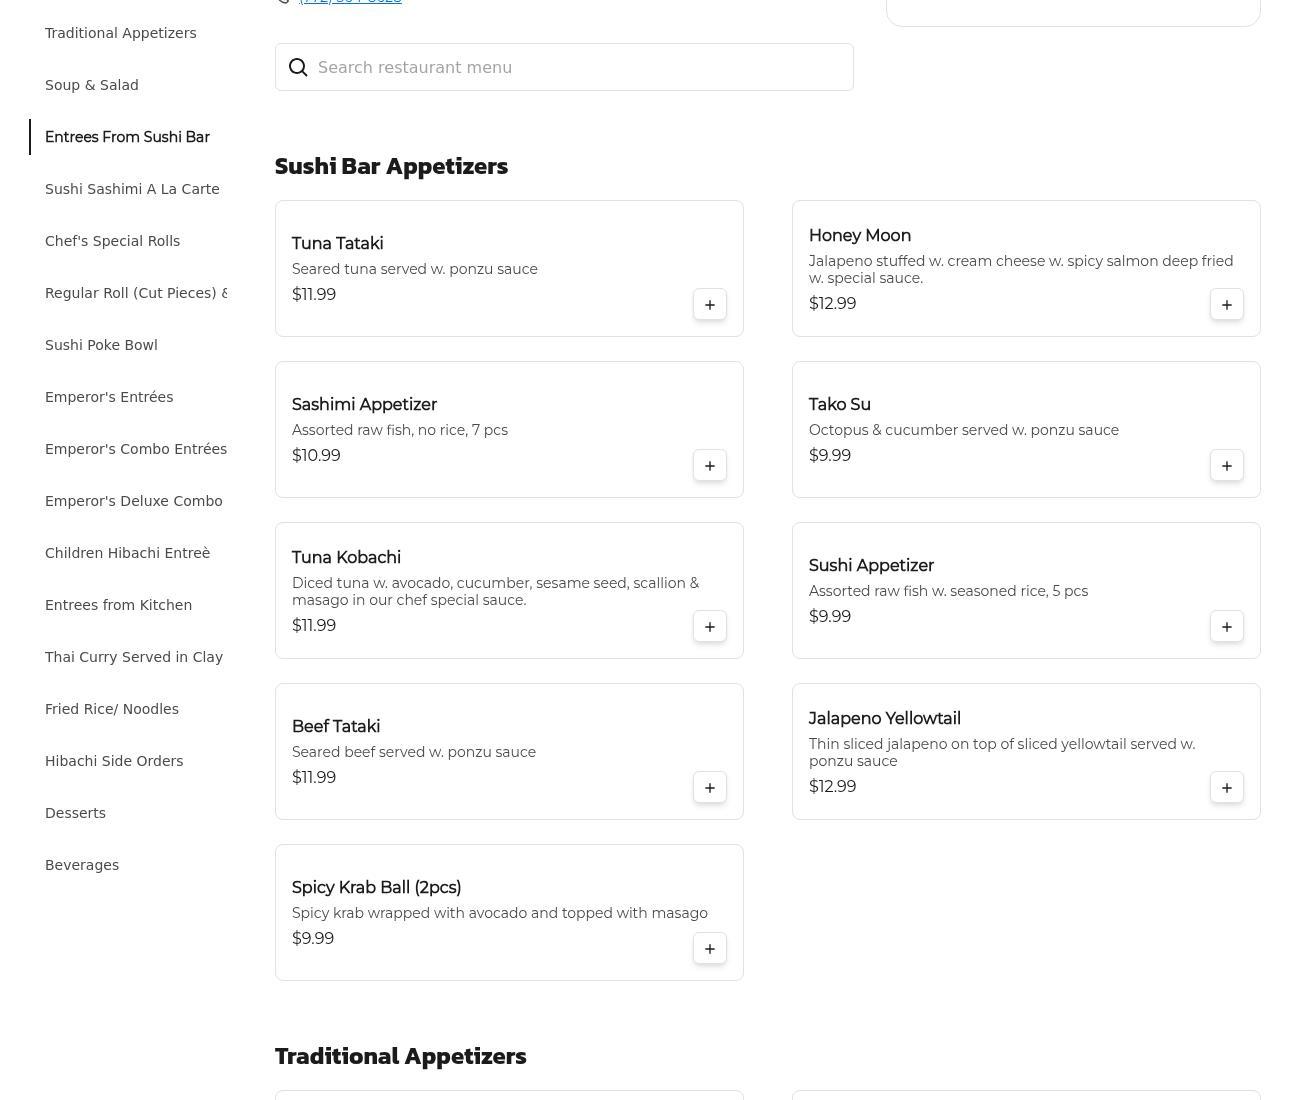This screenshot has height=1100, width=1290.
Task: Click plus icon for Sashimi Appetizer
Action: click(710, 466)
